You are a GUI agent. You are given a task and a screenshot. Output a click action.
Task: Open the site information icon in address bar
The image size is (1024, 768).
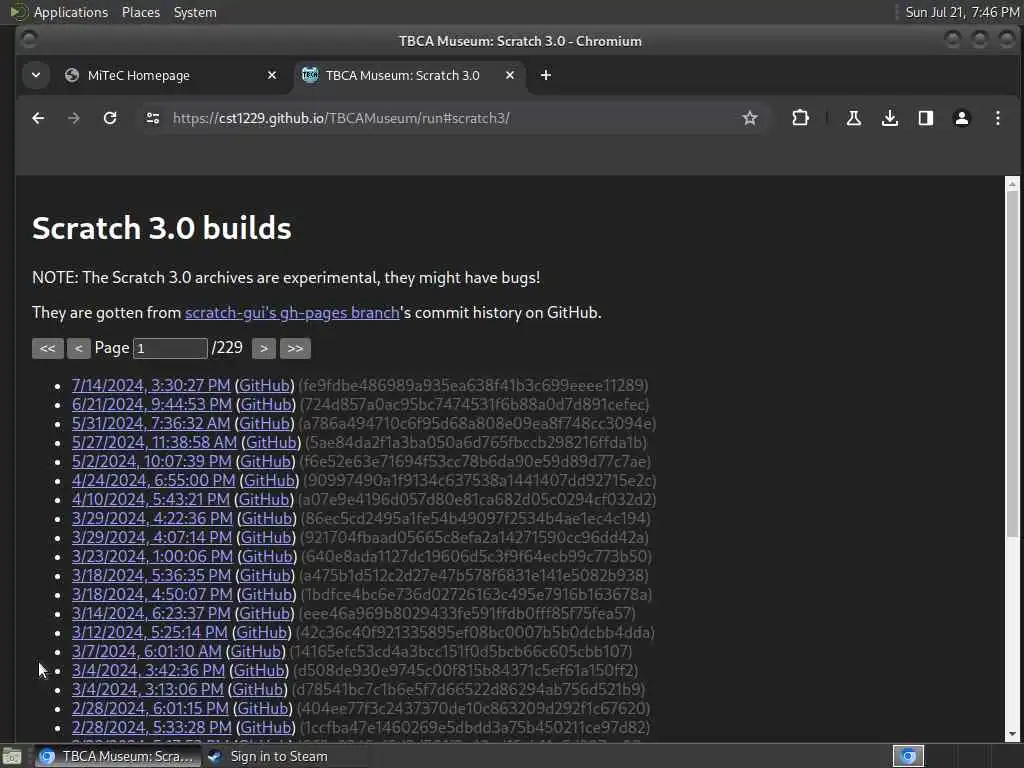153,118
